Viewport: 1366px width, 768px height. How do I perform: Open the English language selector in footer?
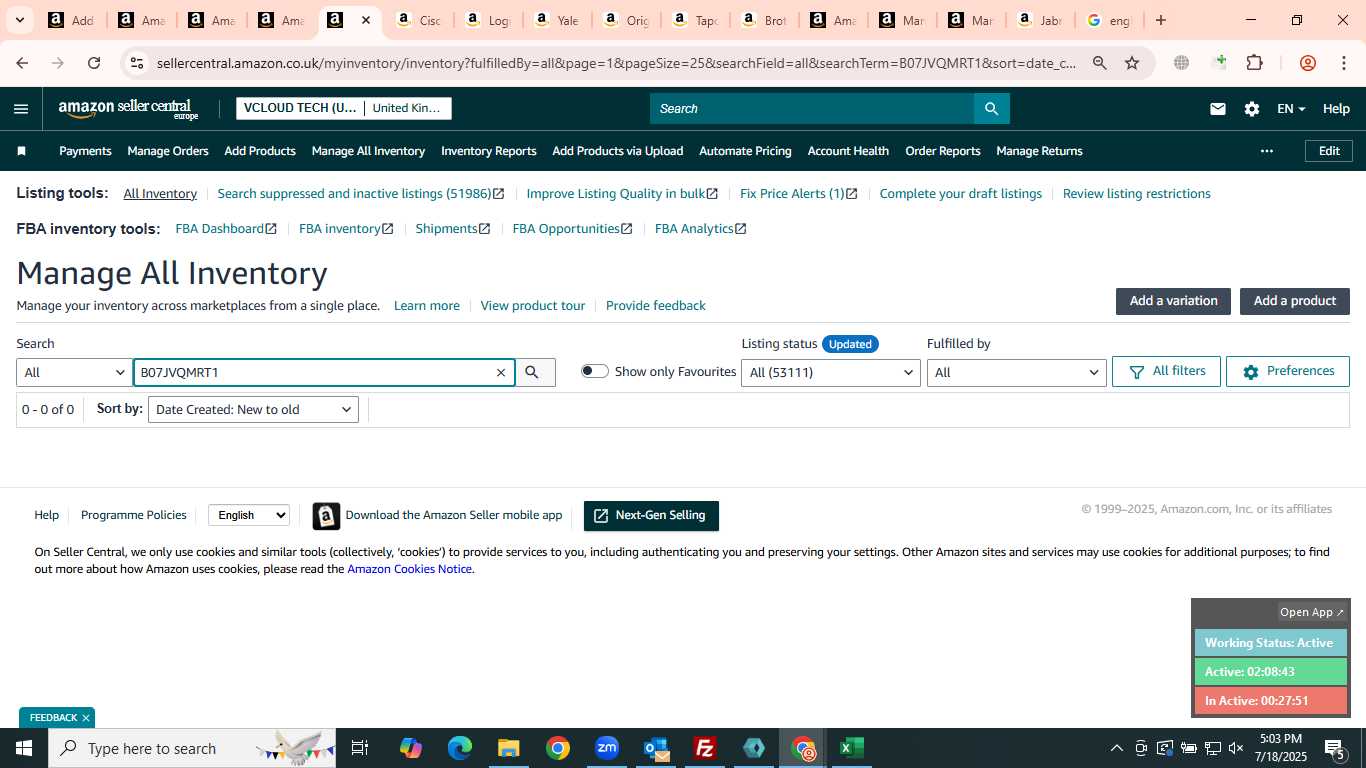tap(249, 515)
